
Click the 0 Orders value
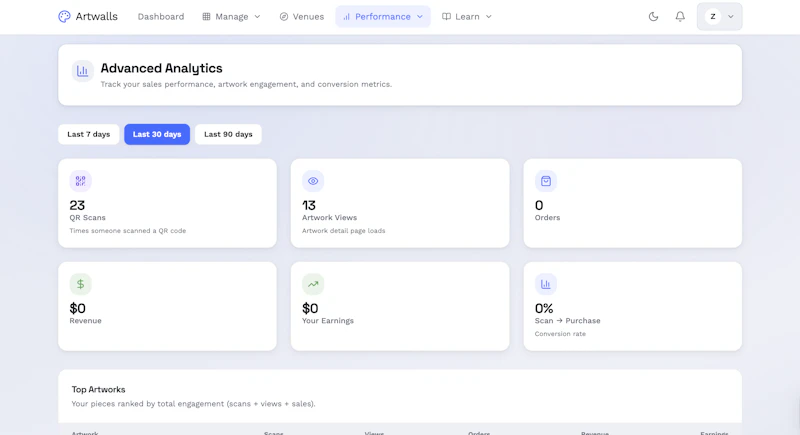[539, 205]
